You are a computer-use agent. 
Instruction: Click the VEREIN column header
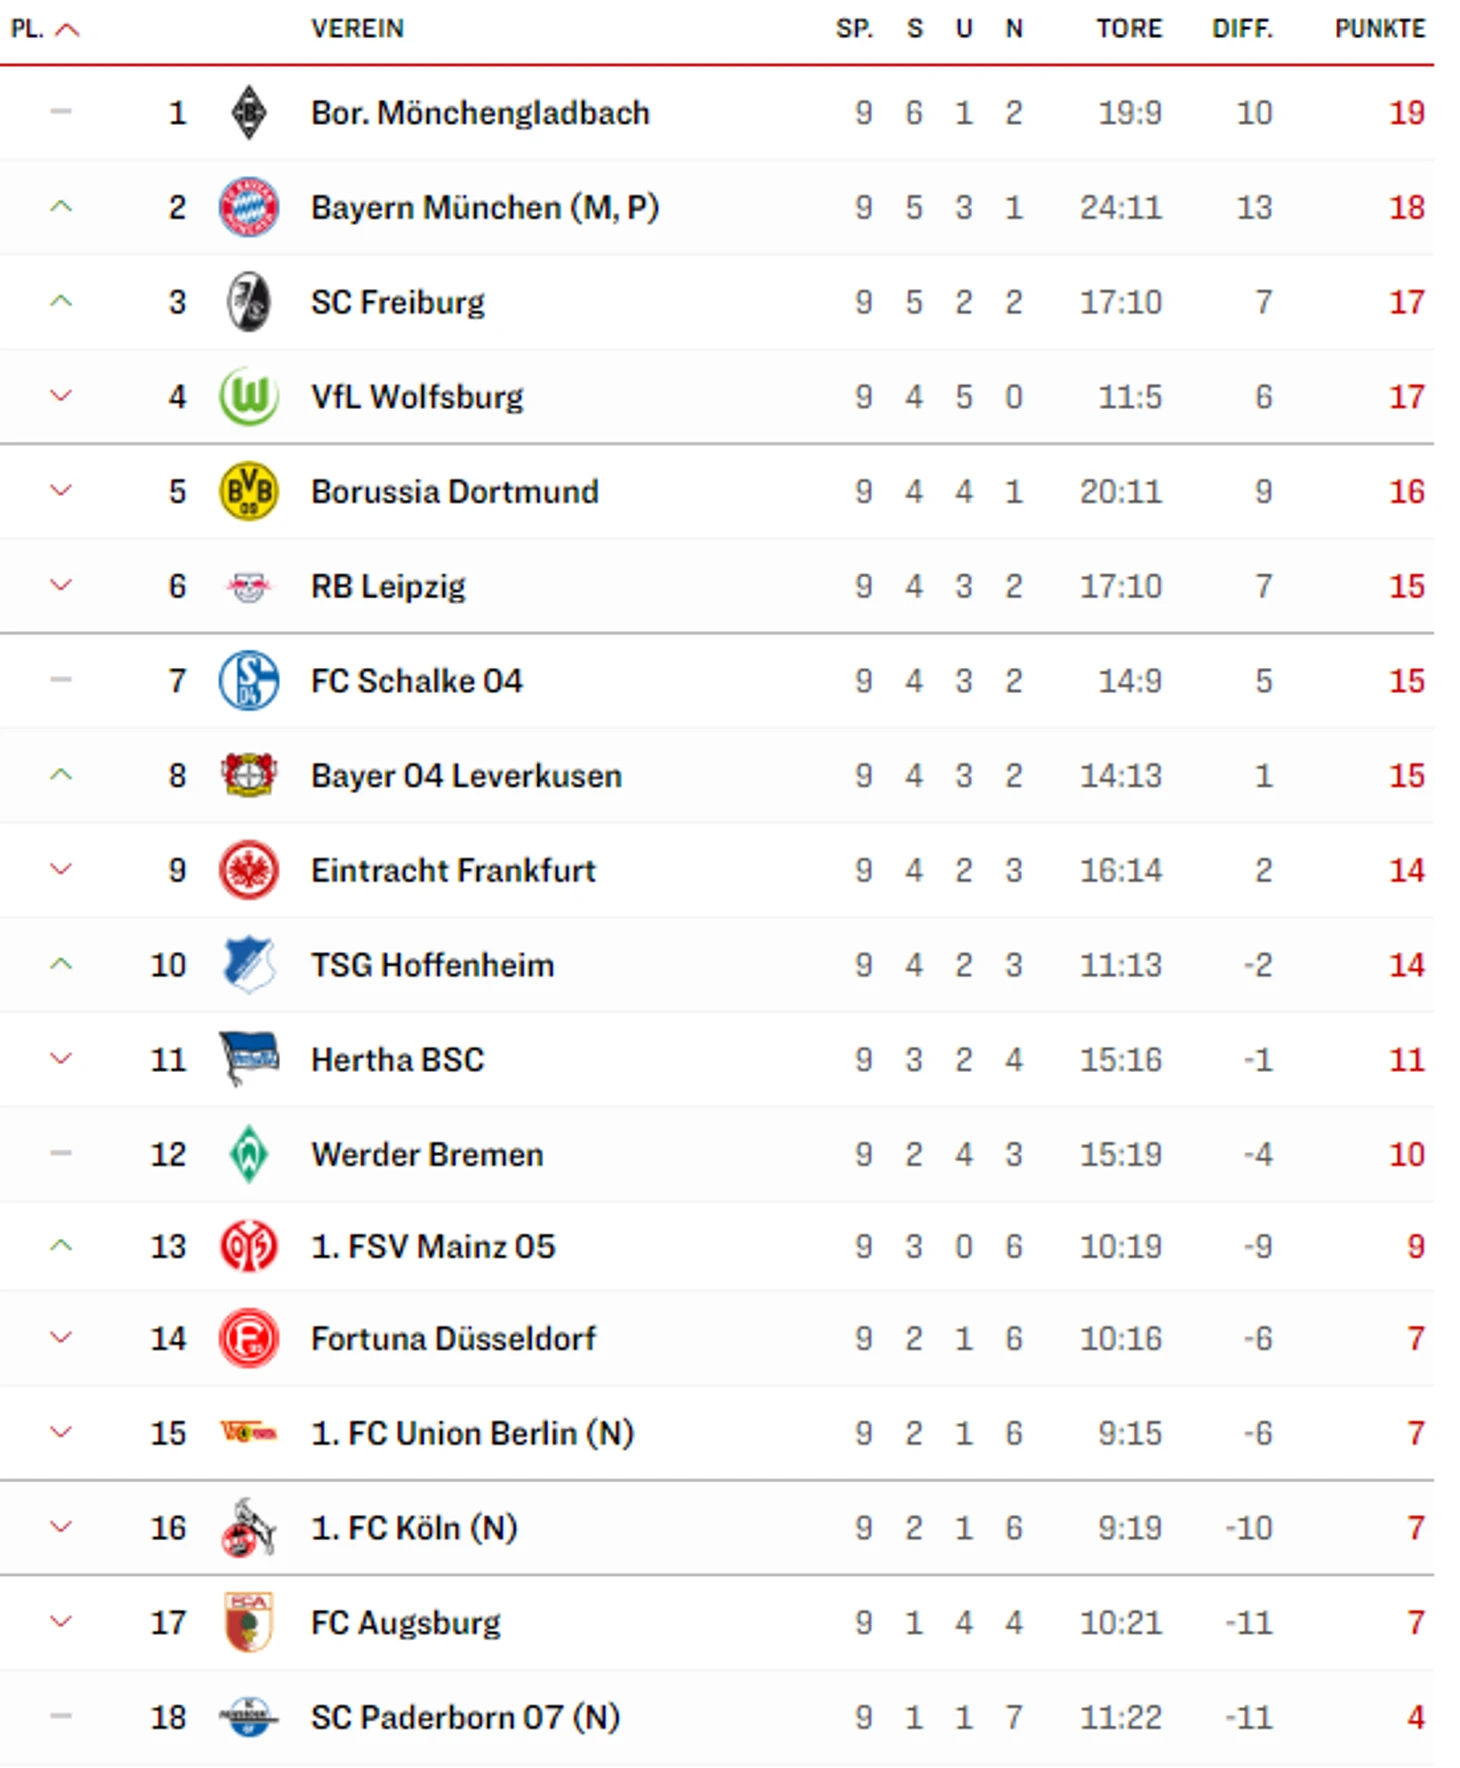pos(357,29)
